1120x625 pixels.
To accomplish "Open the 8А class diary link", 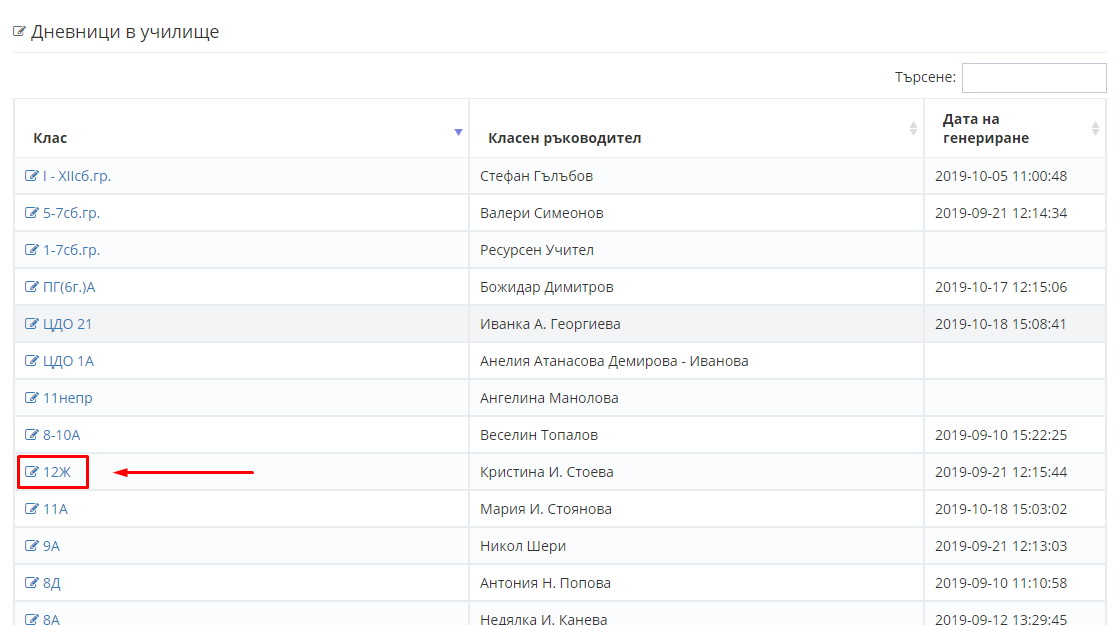I will pos(51,619).
